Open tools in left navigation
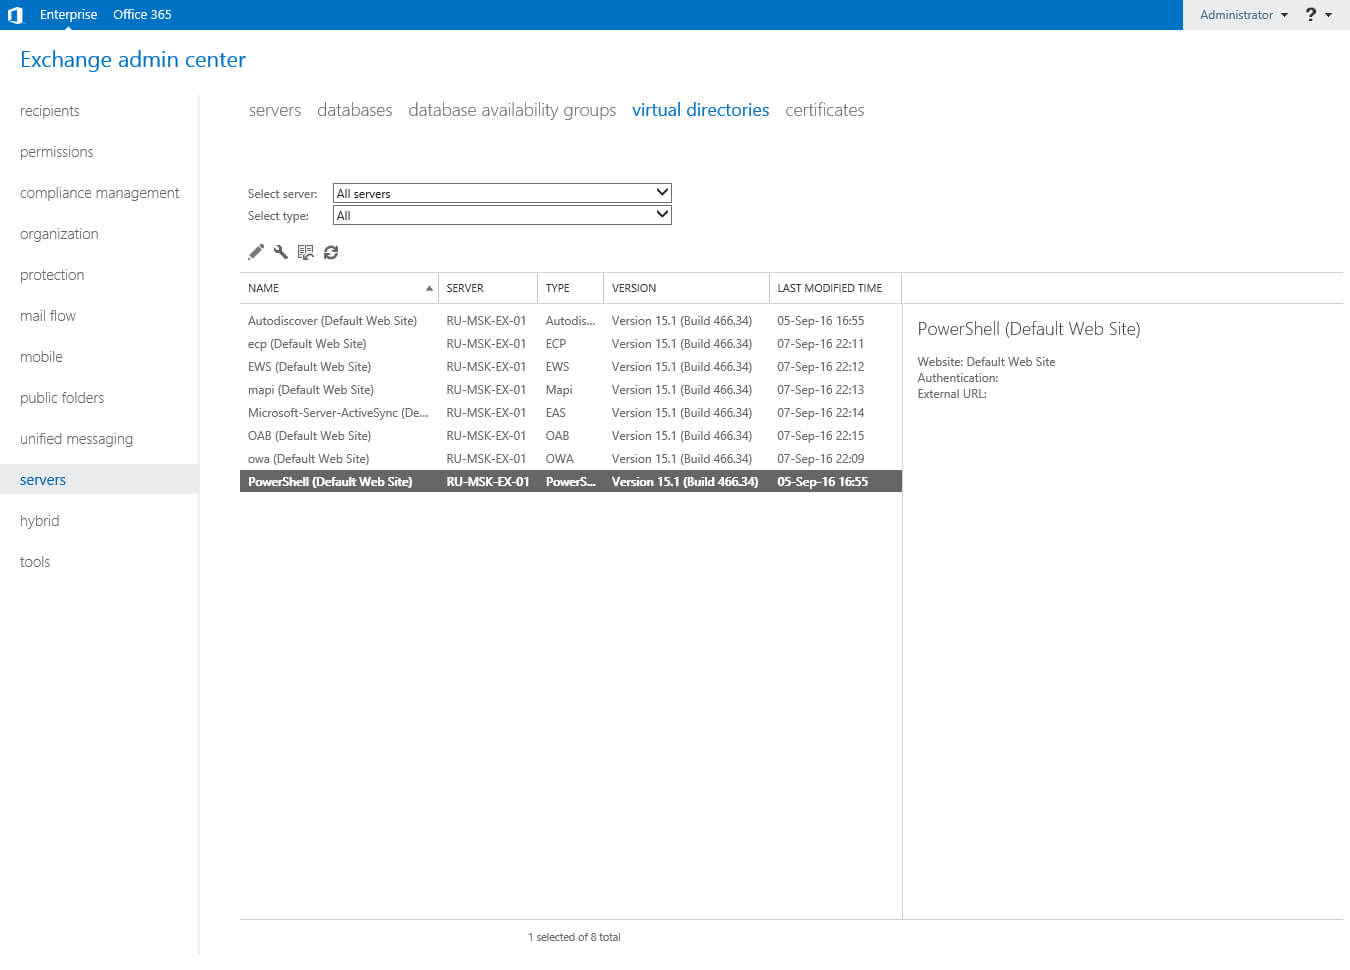Image resolution: width=1350 pixels, height=970 pixels. (35, 562)
